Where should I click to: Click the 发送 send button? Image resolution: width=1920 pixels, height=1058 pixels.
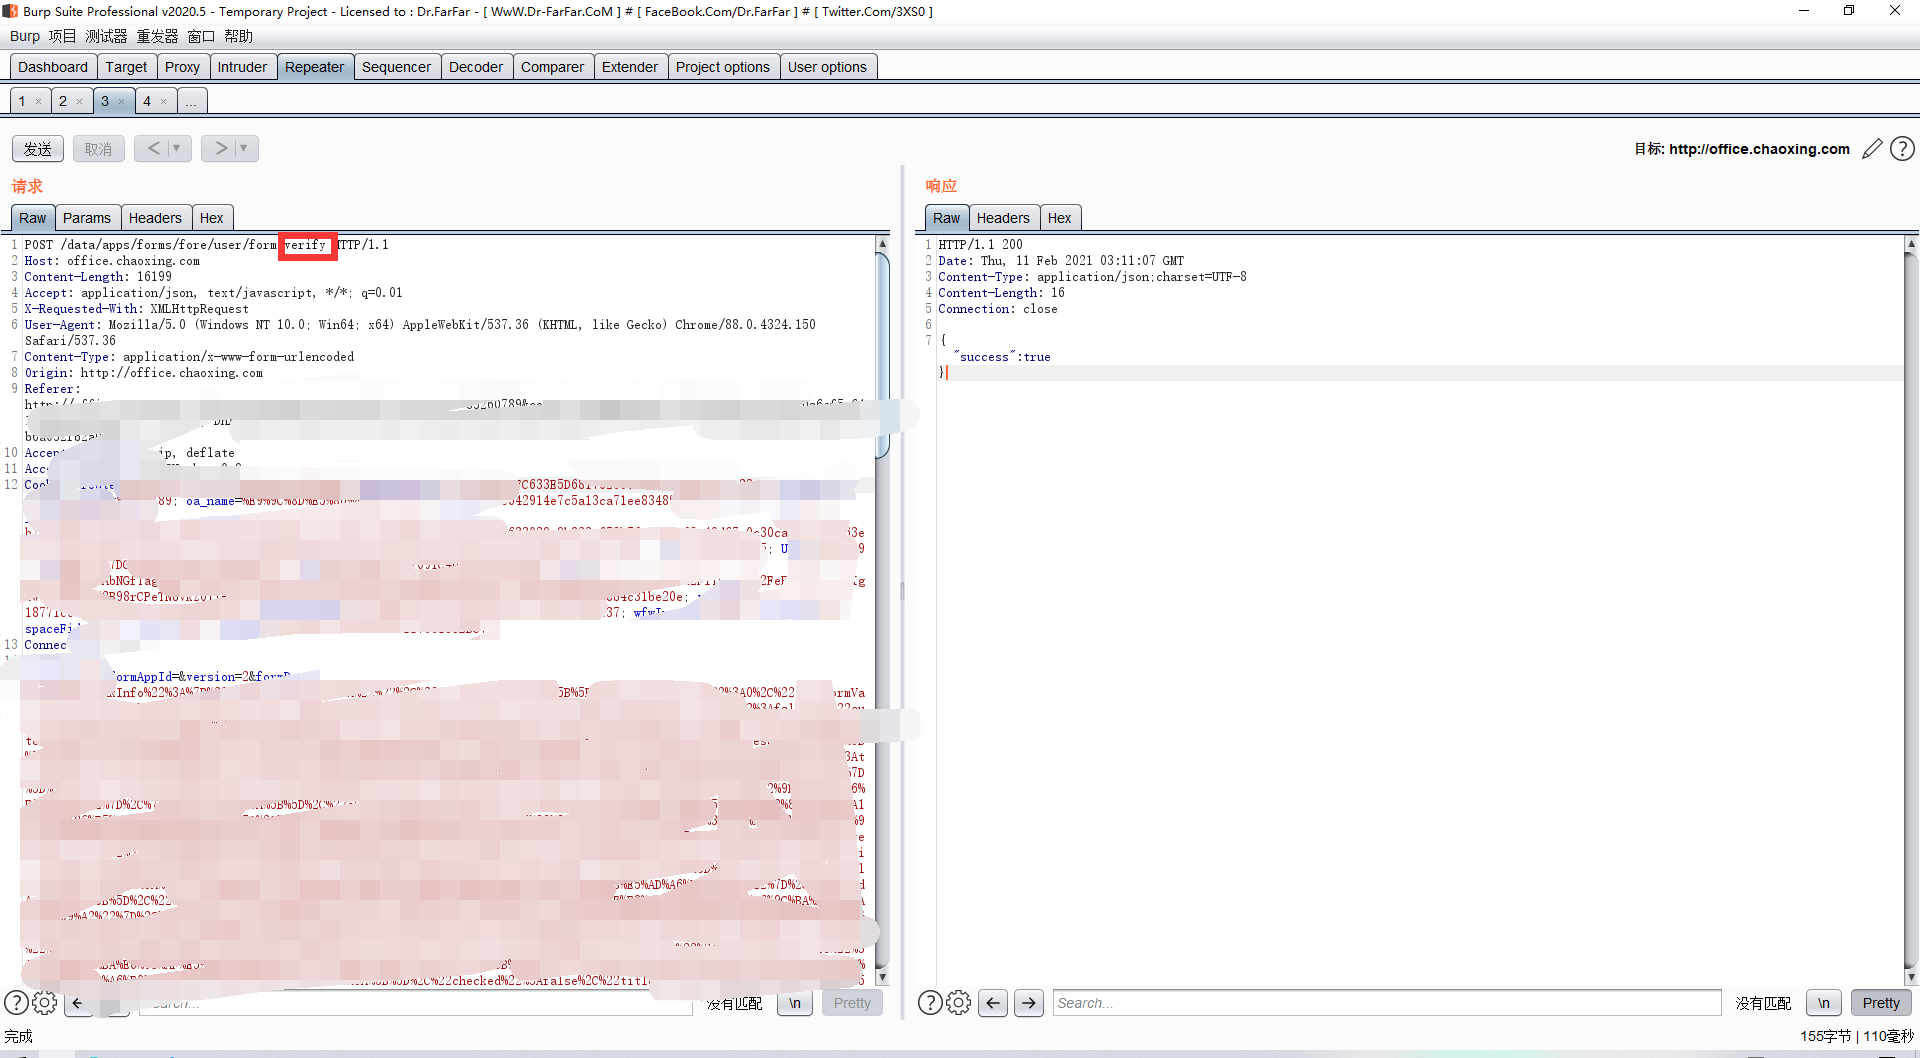[38, 149]
